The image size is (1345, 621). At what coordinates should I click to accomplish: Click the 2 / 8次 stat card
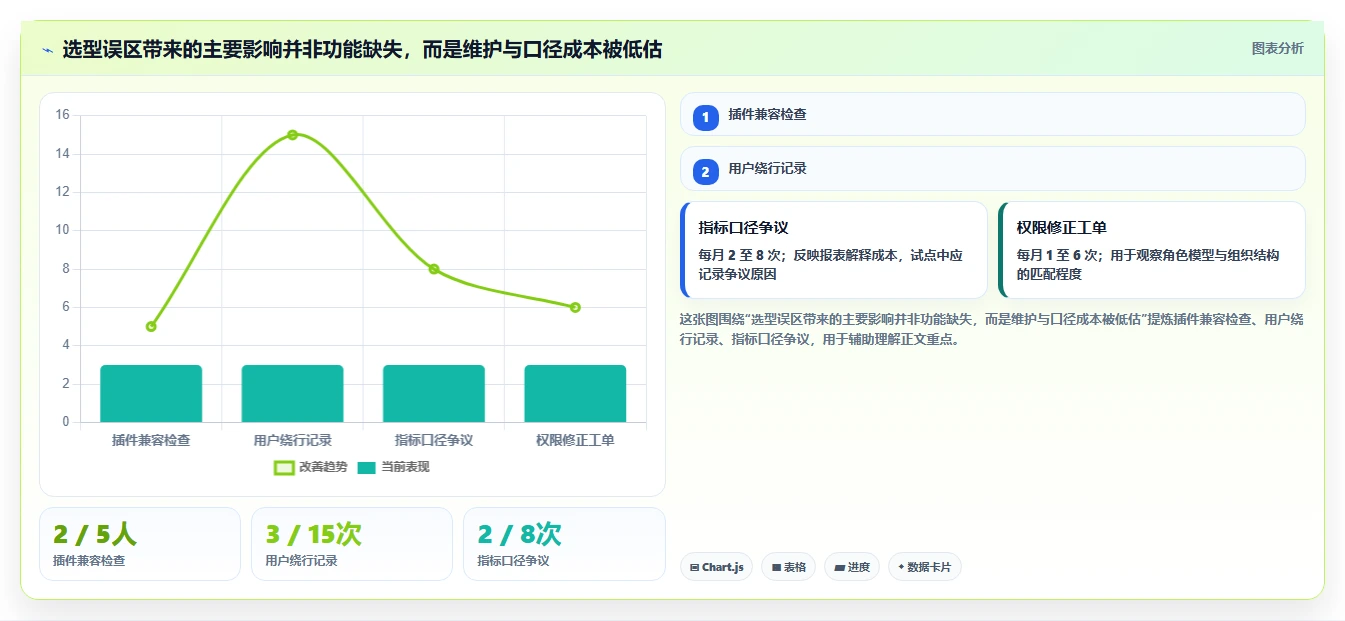[564, 544]
